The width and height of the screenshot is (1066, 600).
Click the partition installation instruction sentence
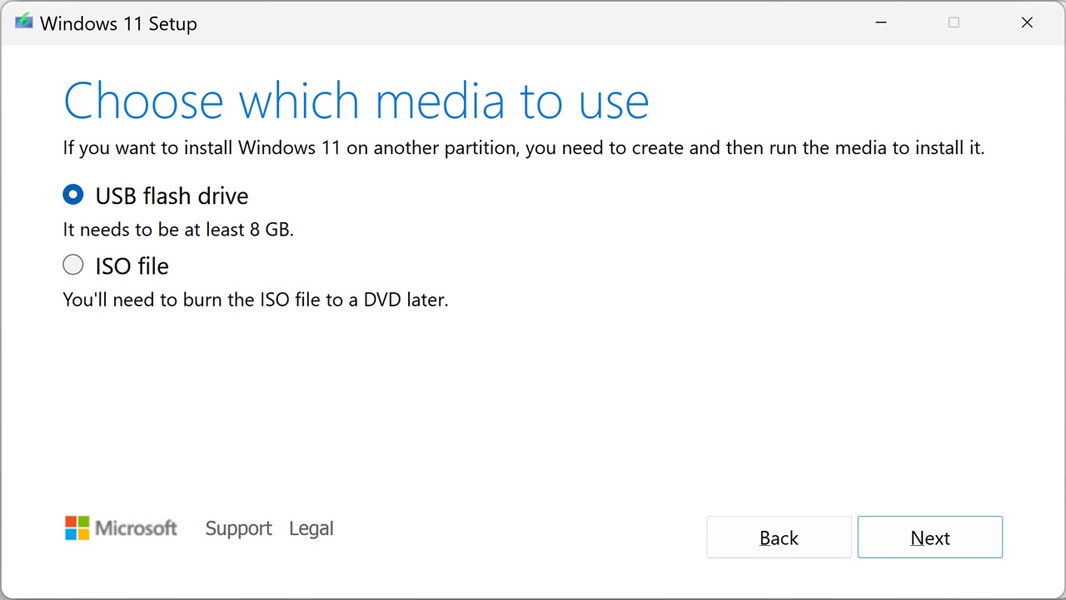click(x=523, y=148)
